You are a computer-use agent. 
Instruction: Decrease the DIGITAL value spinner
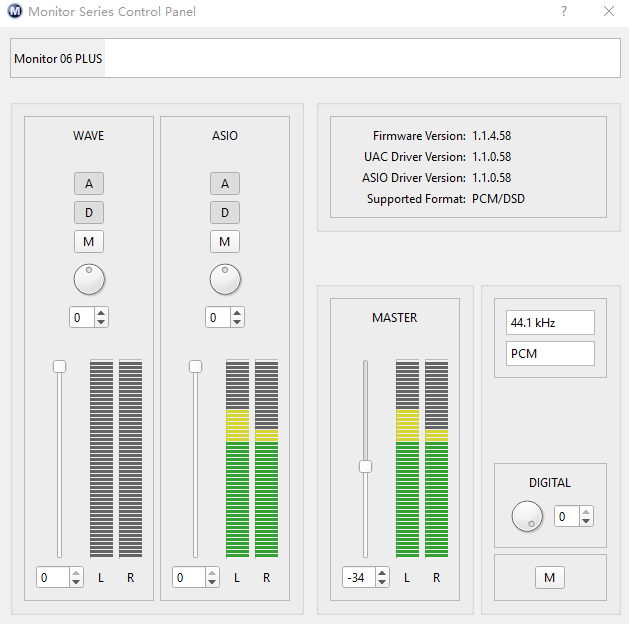point(586,521)
